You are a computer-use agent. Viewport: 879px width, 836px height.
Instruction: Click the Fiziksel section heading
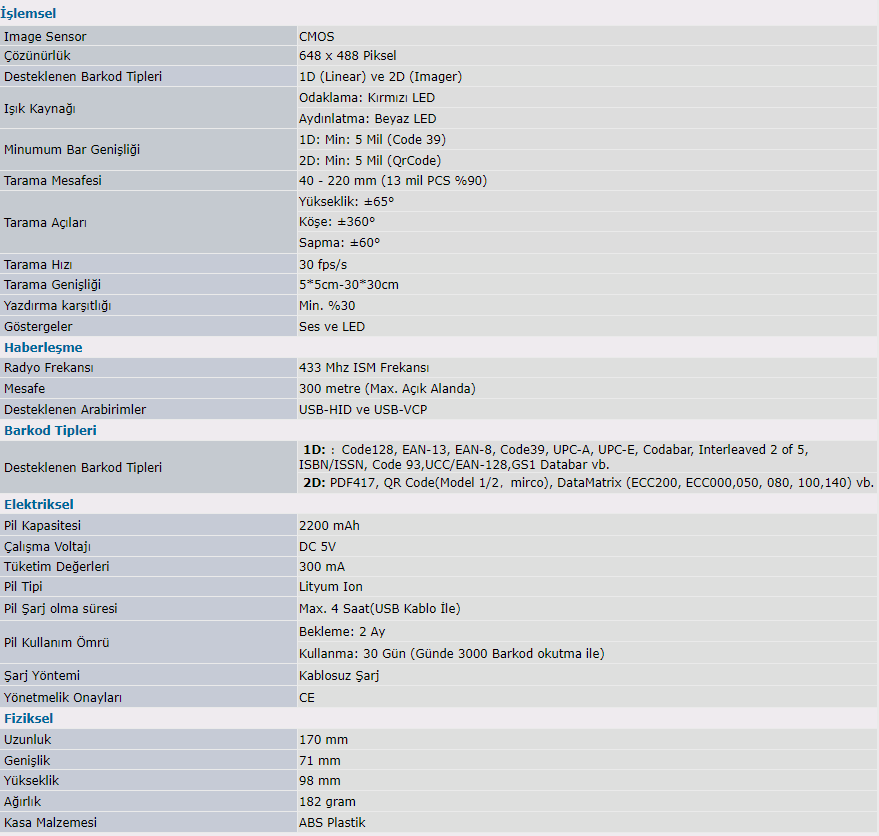coord(29,718)
